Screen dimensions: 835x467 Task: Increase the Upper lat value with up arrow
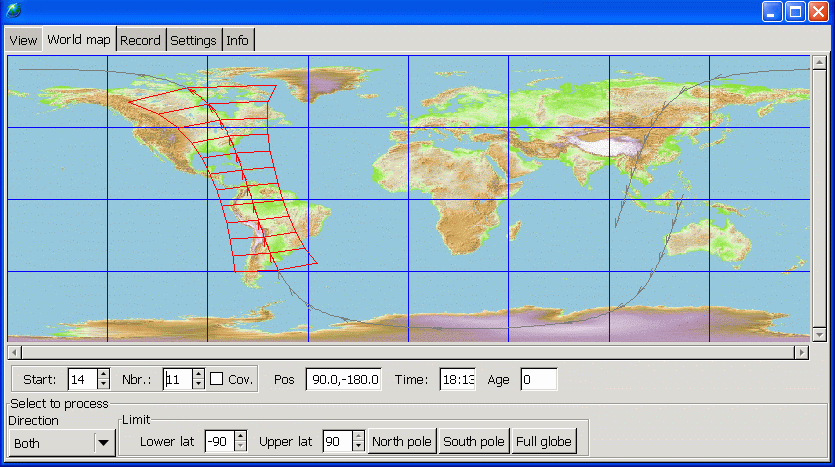358,436
